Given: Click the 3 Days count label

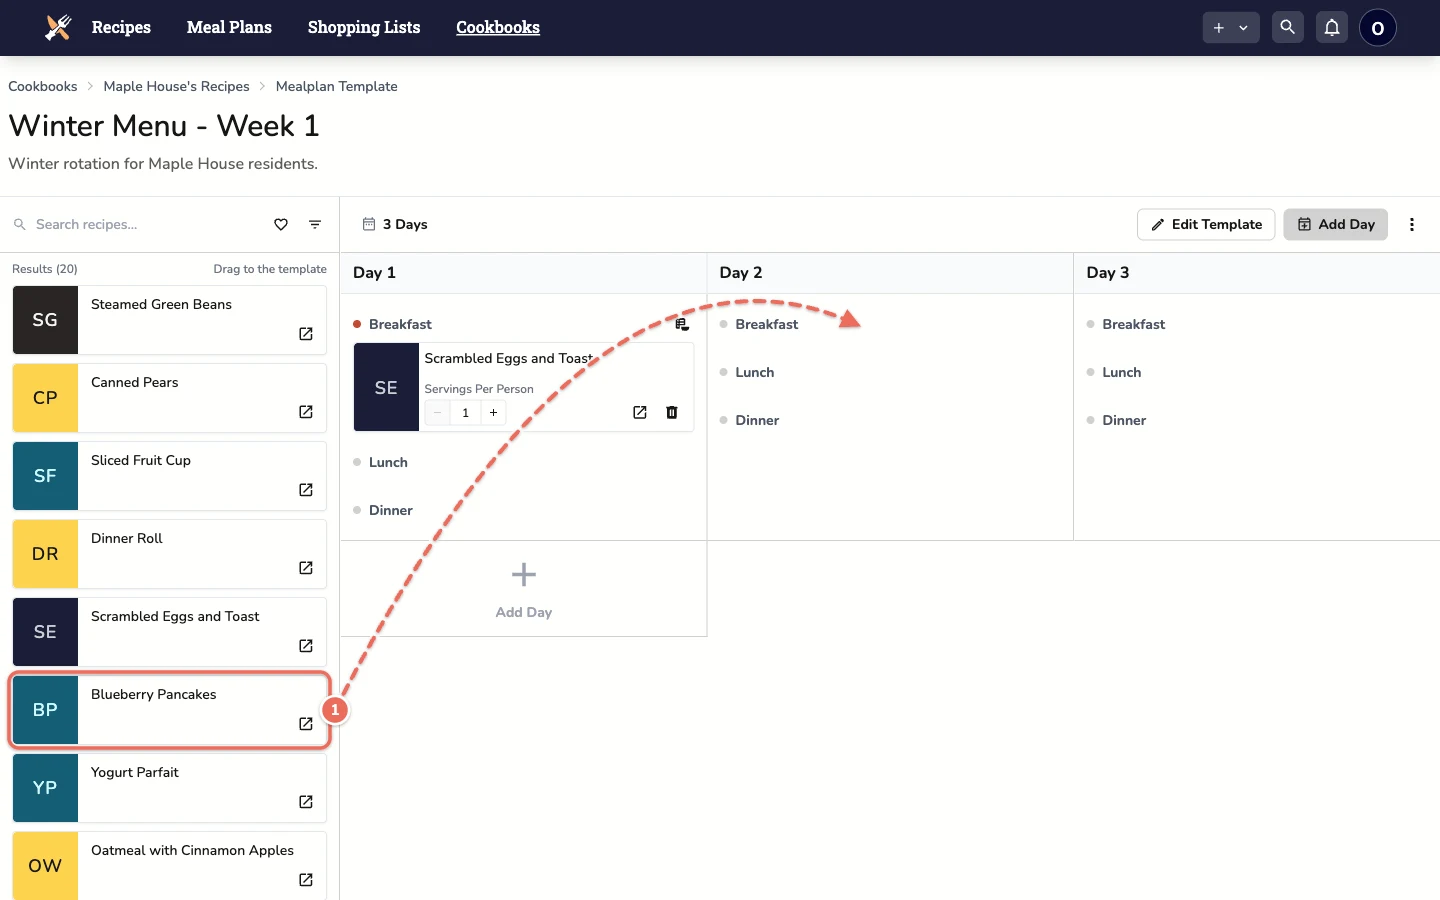Looking at the screenshot, I should point(405,225).
